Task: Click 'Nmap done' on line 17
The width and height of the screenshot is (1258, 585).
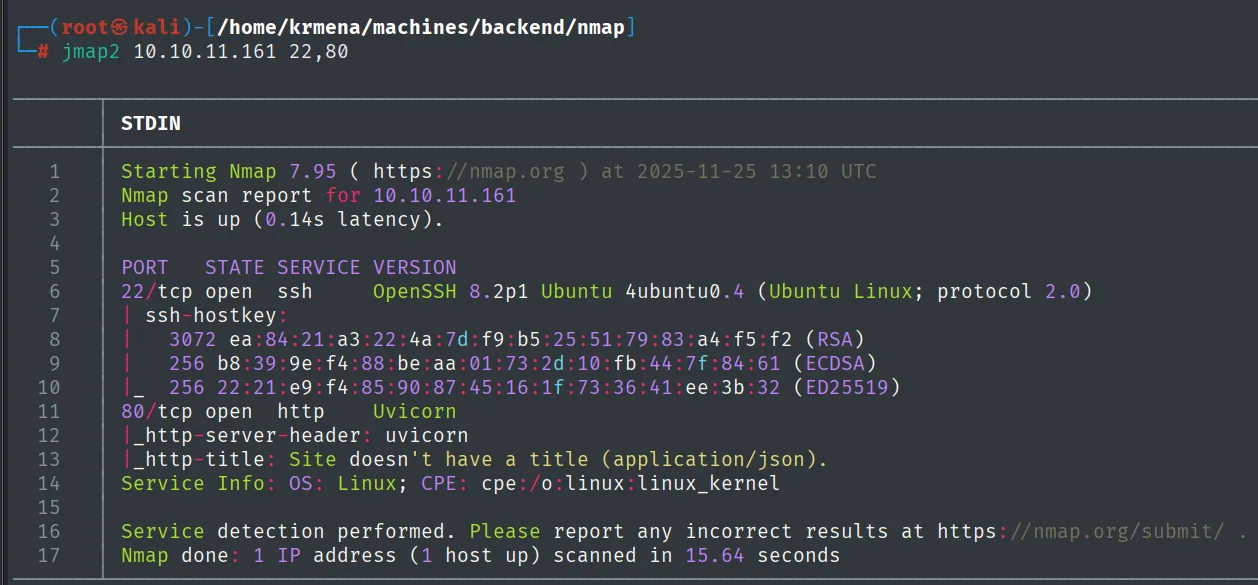Action: (x=175, y=555)
